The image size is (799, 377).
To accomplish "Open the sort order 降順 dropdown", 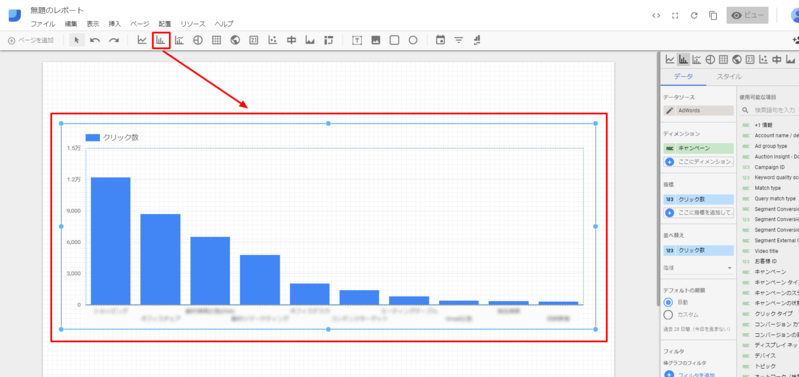I will tap(698, 267).
